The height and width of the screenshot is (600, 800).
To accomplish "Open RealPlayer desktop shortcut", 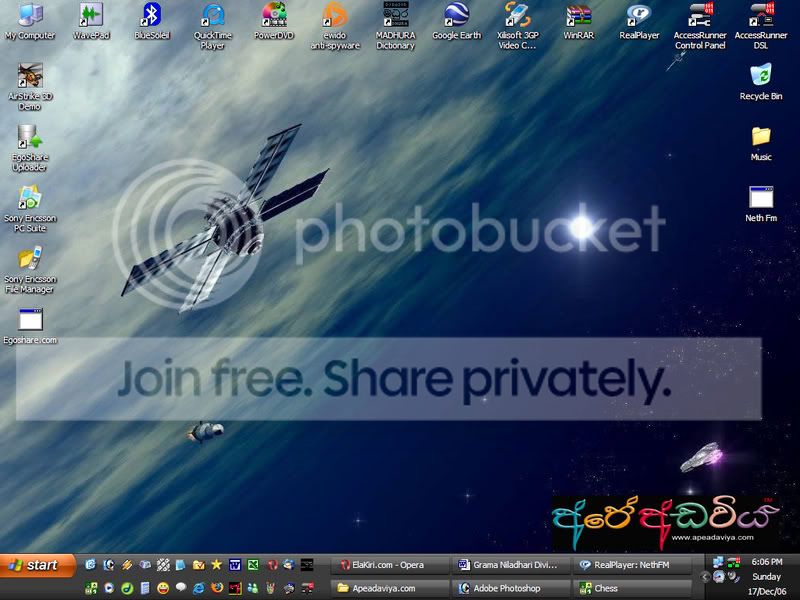I will [x=639, y=21].
